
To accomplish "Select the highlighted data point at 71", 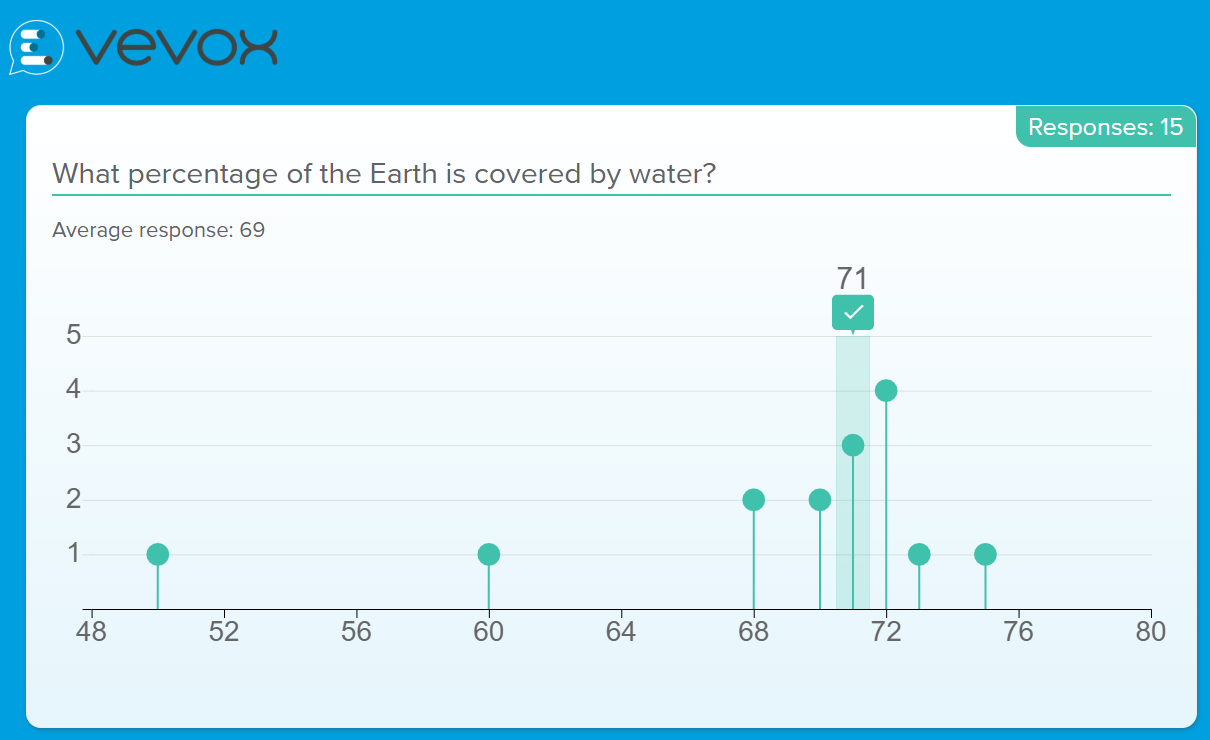I will pyautogui.click(x=853, y=445).
